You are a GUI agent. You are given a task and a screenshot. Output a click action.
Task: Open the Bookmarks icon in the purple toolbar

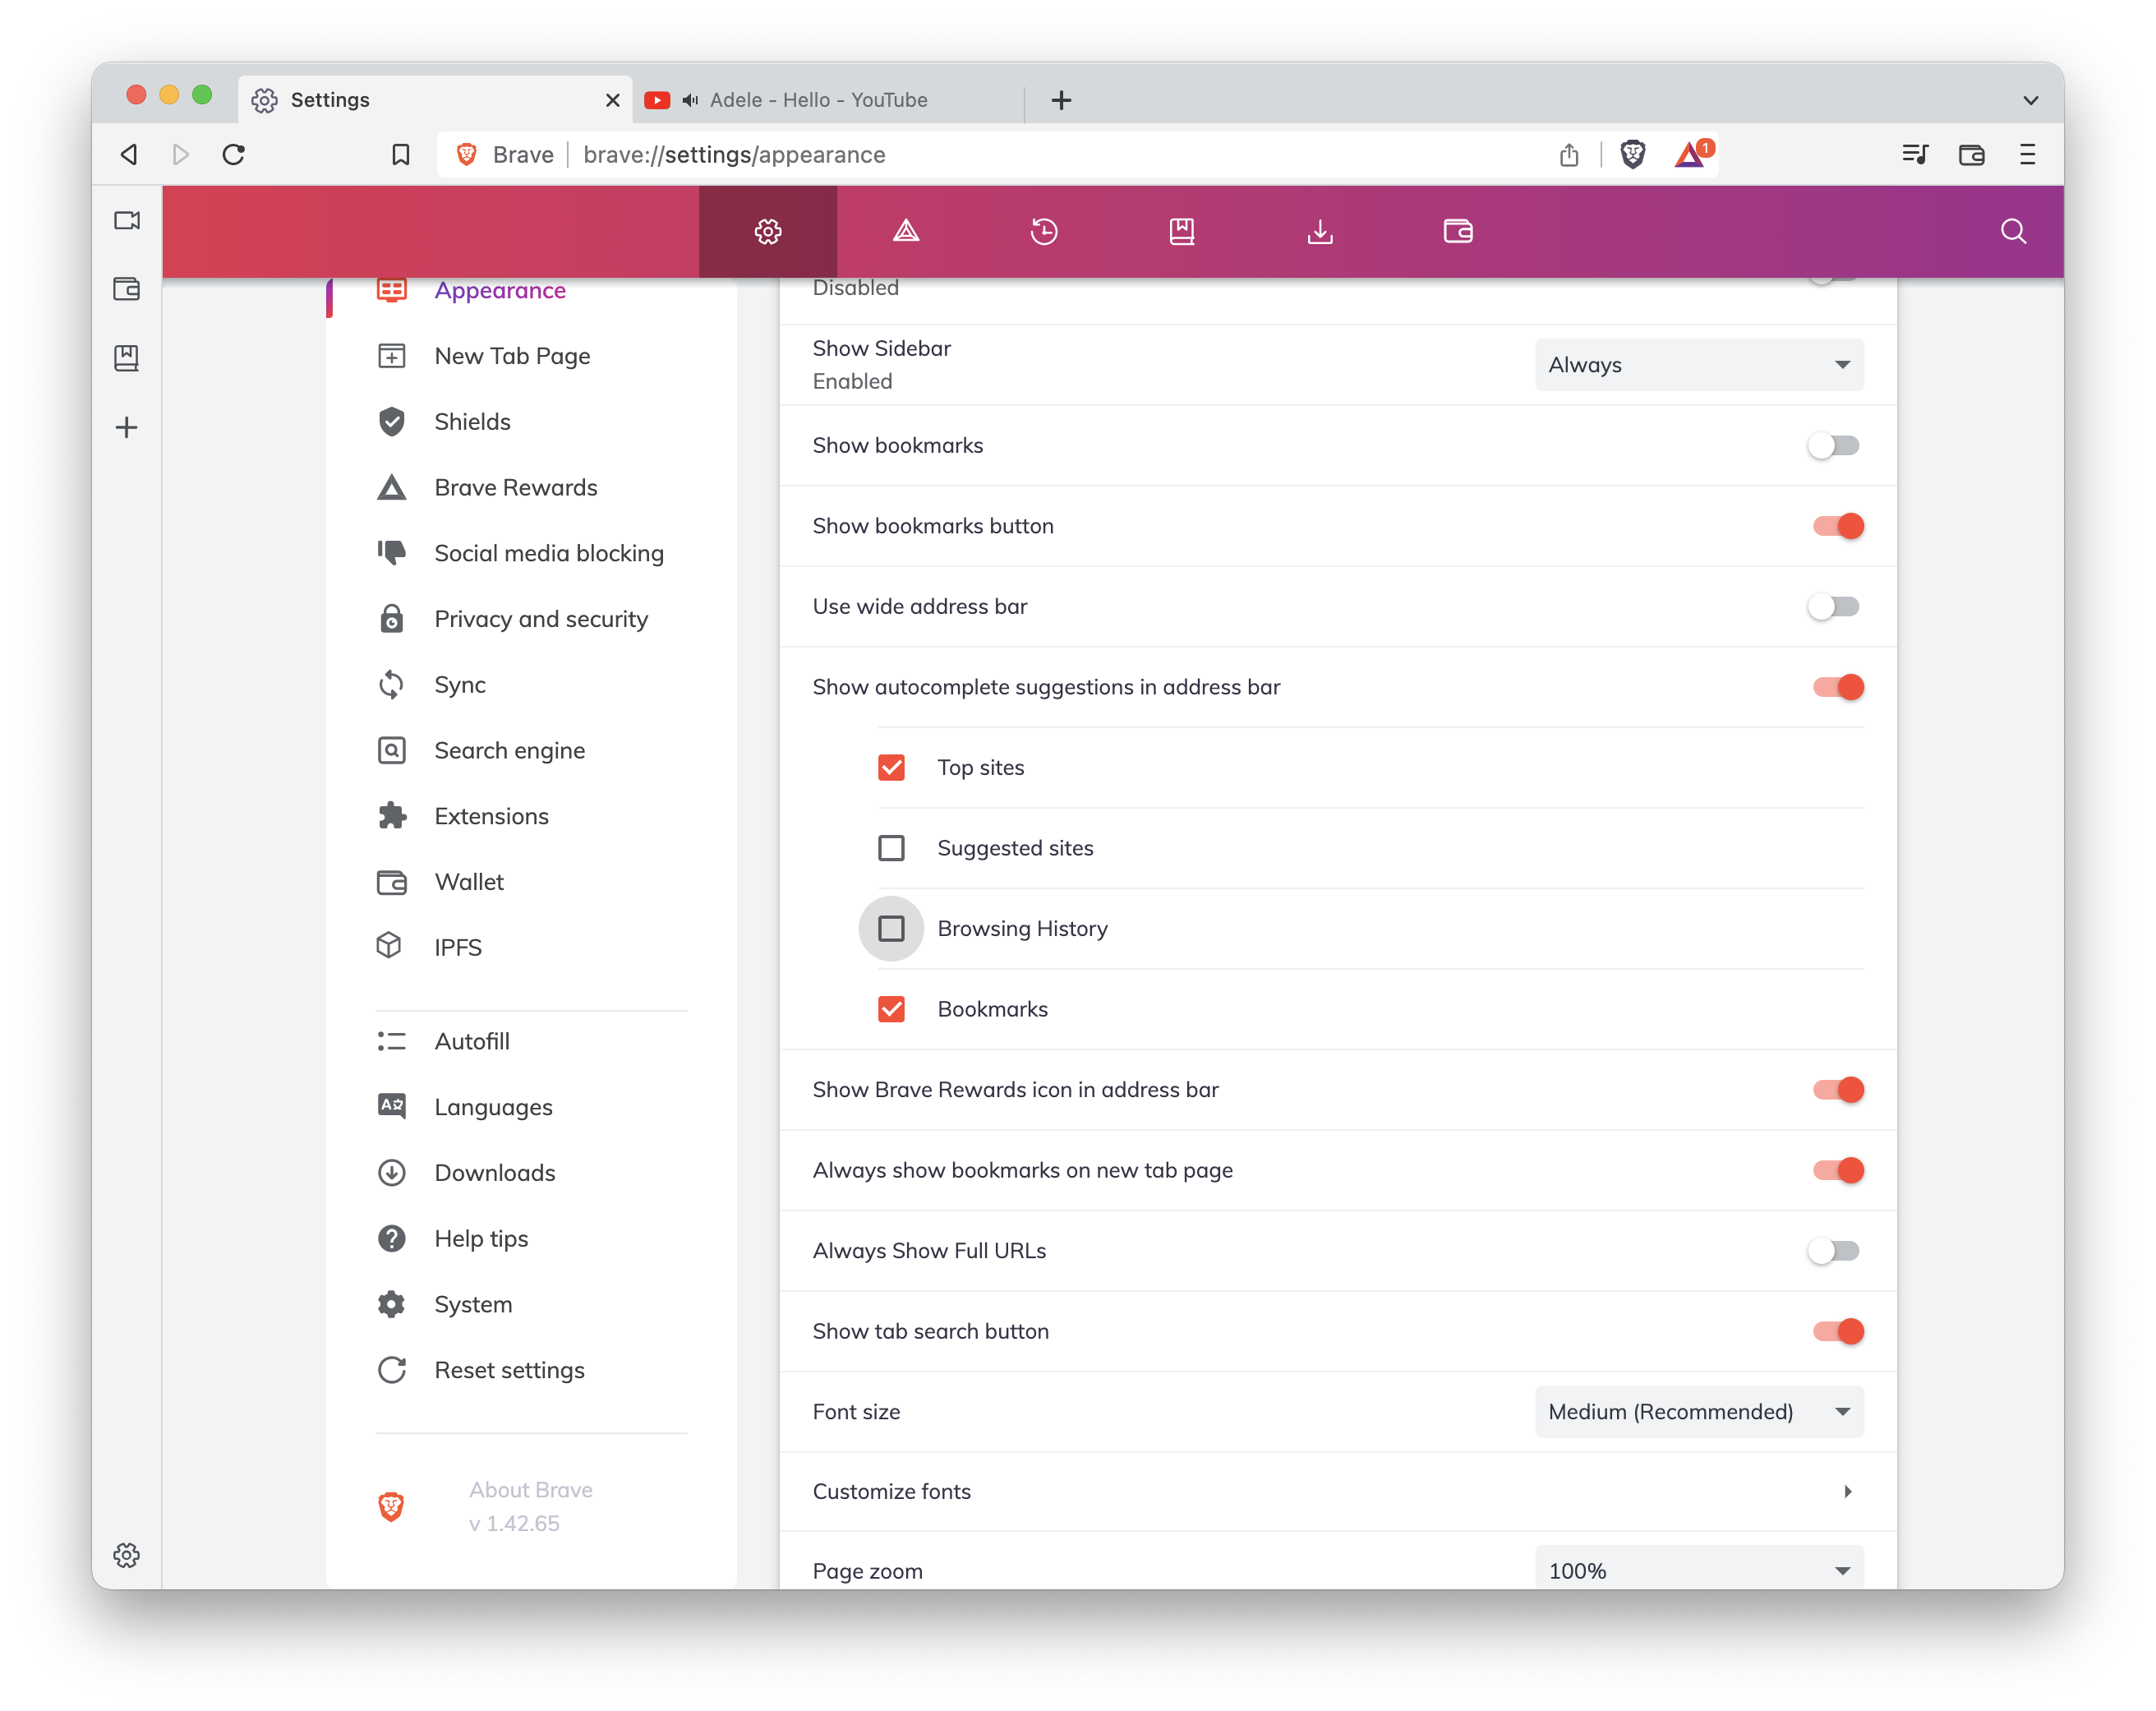click(x=1181, y=231)
